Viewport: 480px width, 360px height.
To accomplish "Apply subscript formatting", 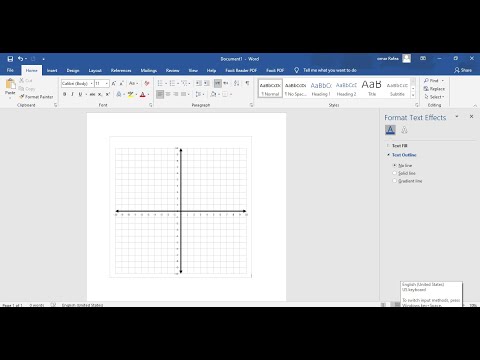I will point(100,94).
